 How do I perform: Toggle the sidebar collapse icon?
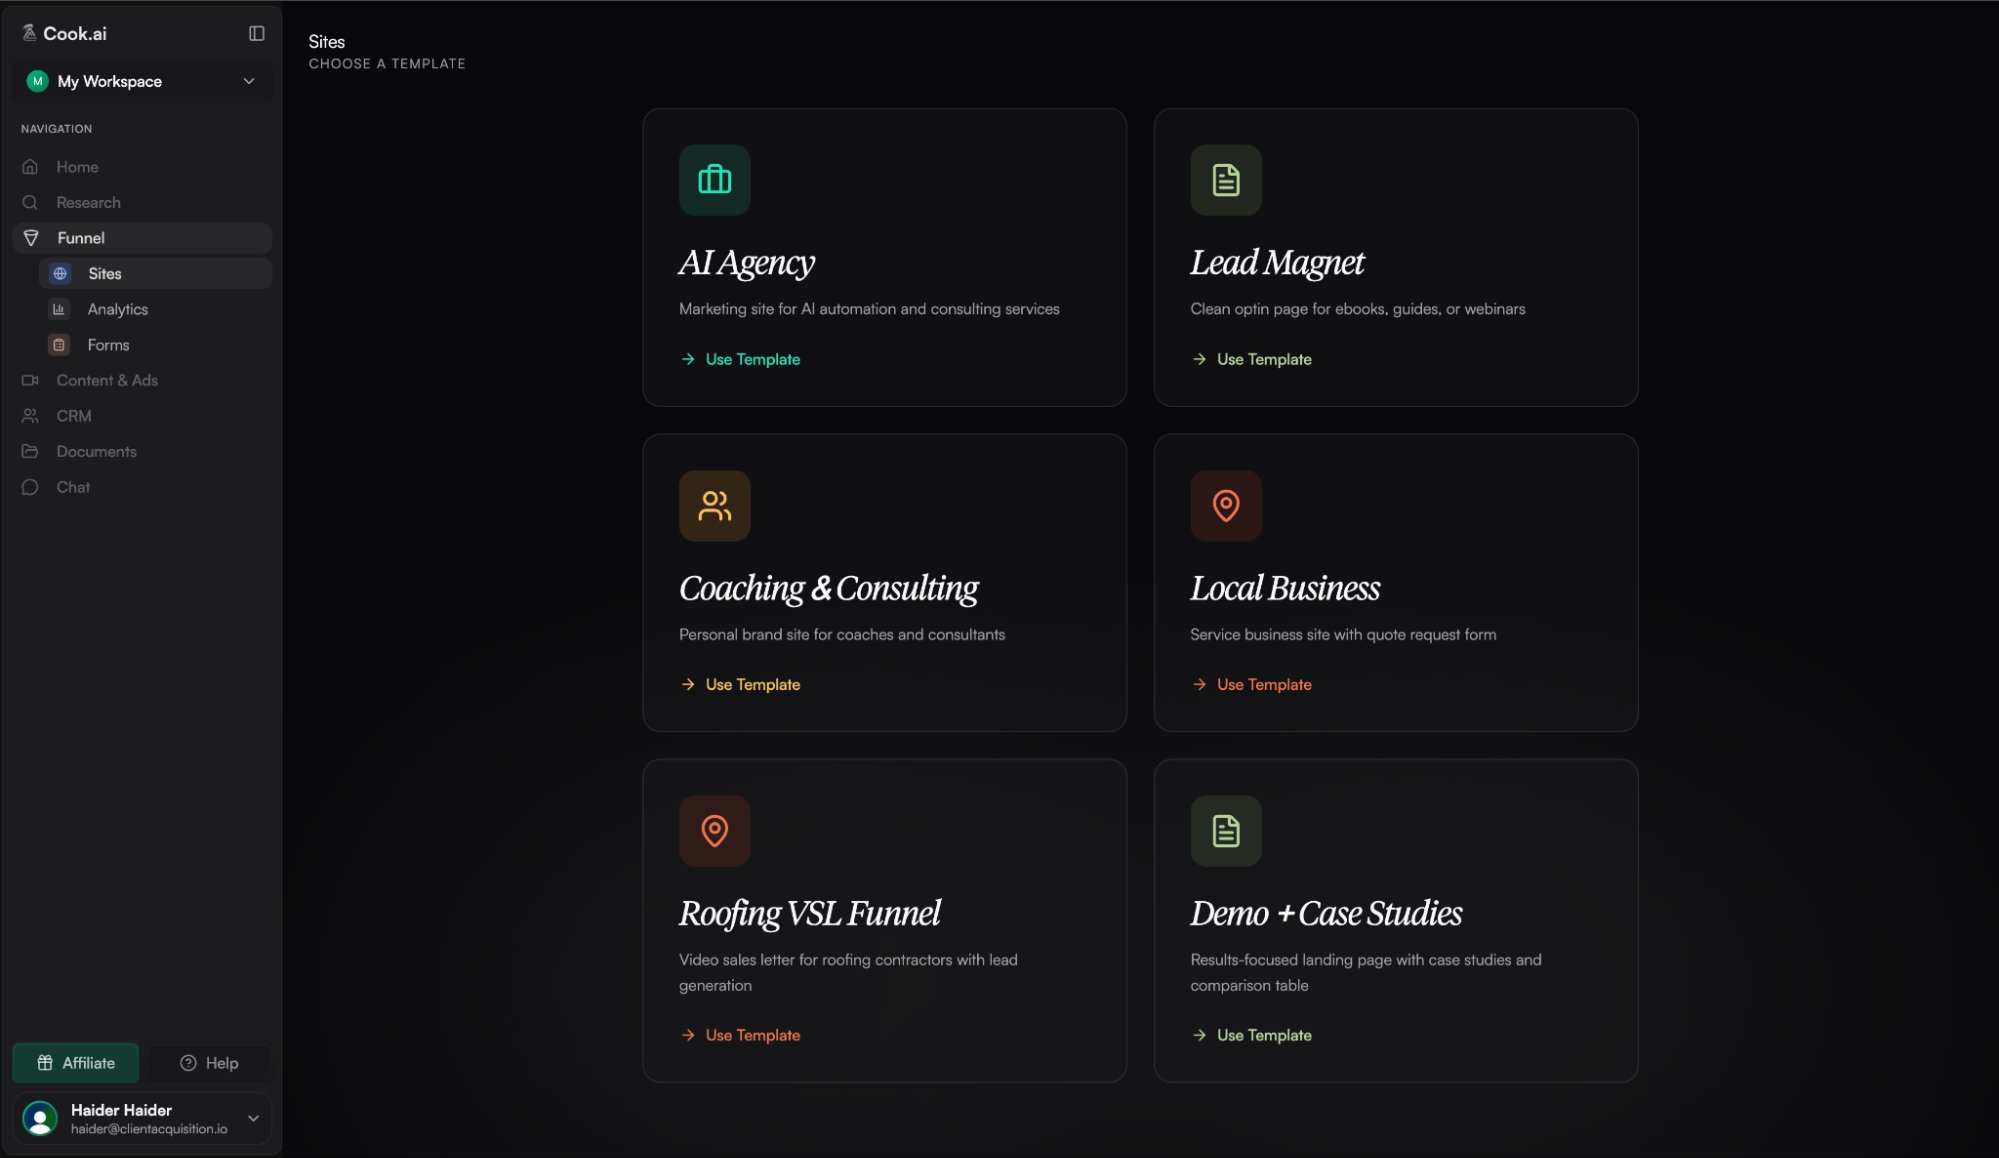pos(256,33)
